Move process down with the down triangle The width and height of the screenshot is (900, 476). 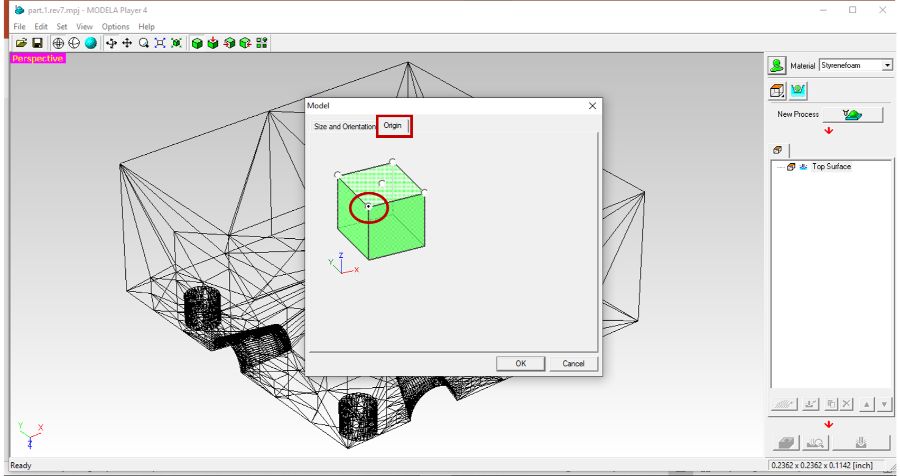(884, 404)
